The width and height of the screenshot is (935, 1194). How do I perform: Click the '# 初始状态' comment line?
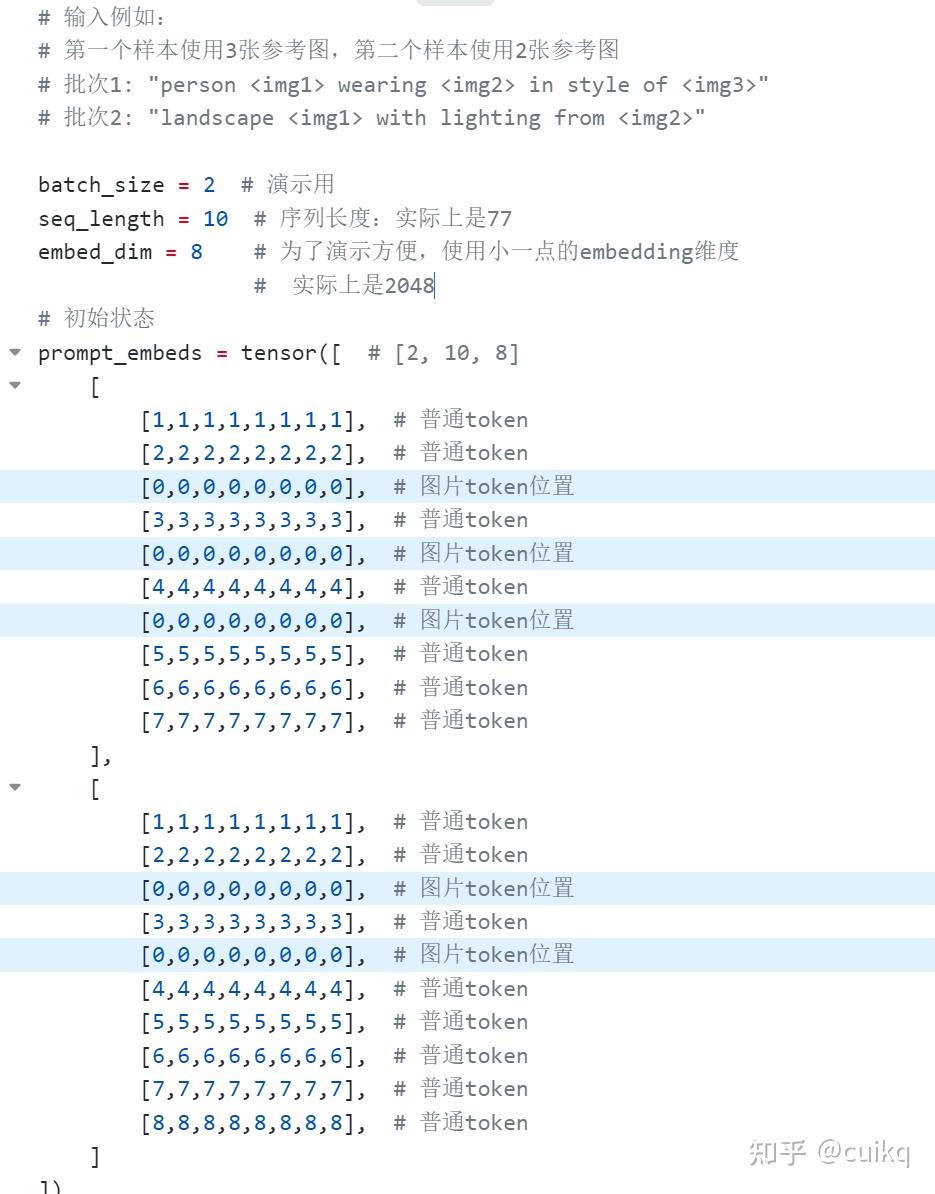coord(97,318)
